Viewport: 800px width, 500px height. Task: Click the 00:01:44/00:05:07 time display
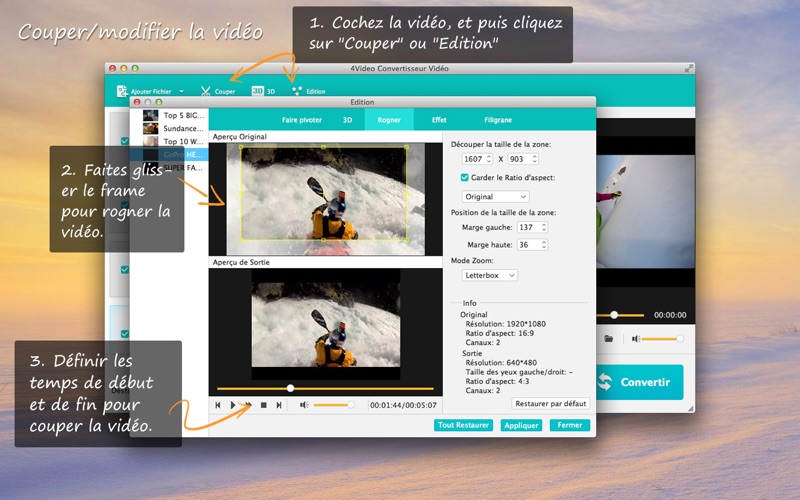[403, 405]
